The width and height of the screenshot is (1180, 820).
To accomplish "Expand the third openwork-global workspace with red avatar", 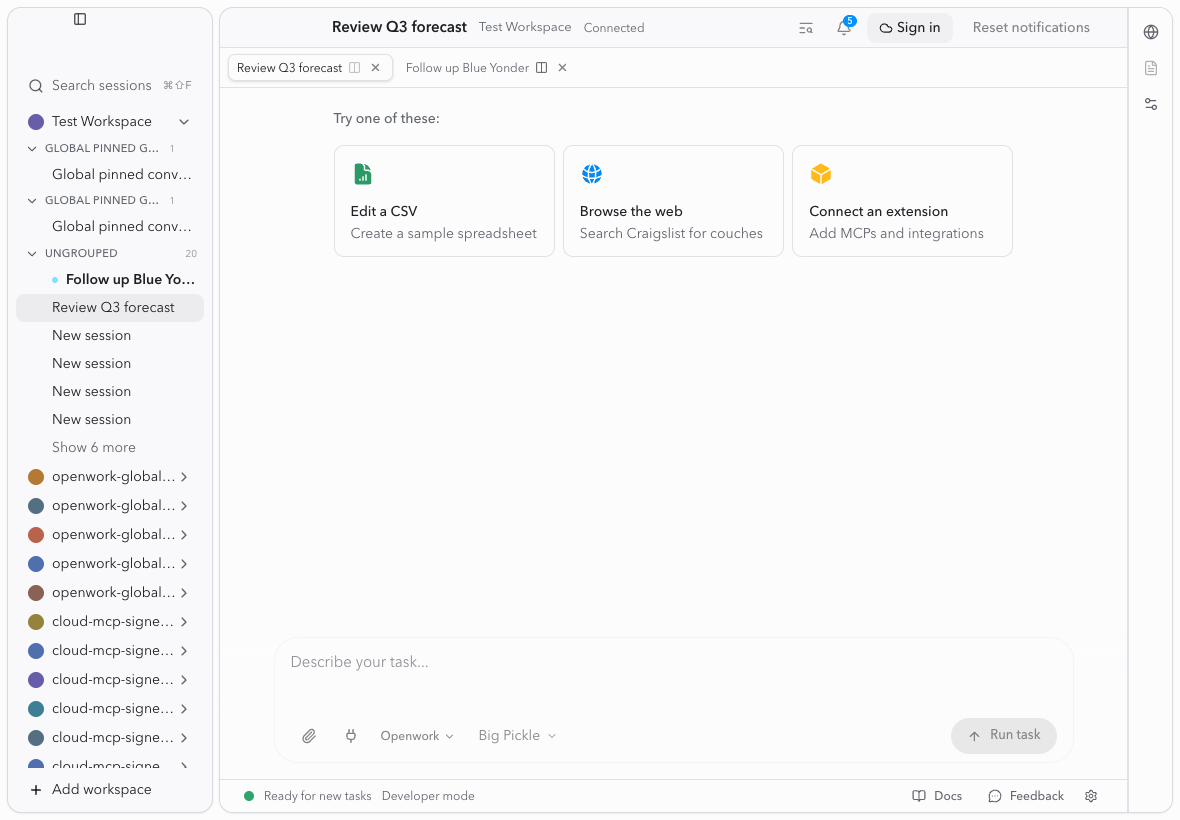I will coord(184,535).
